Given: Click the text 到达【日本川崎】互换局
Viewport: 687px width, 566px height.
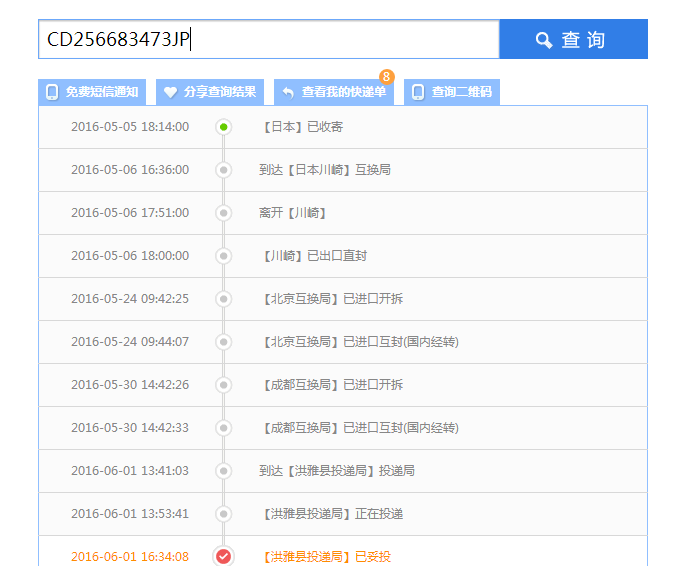Looking at the screenshot, I should [325, 170].
